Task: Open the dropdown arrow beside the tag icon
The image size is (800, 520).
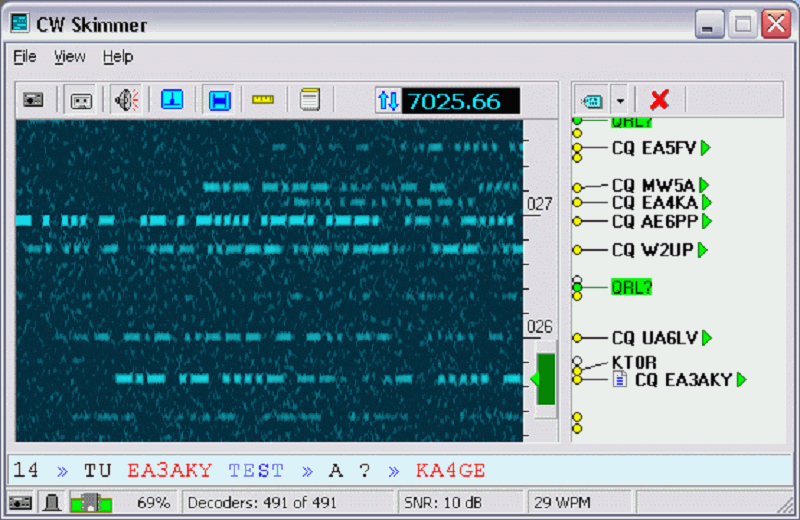Action: tap(620, 100)
